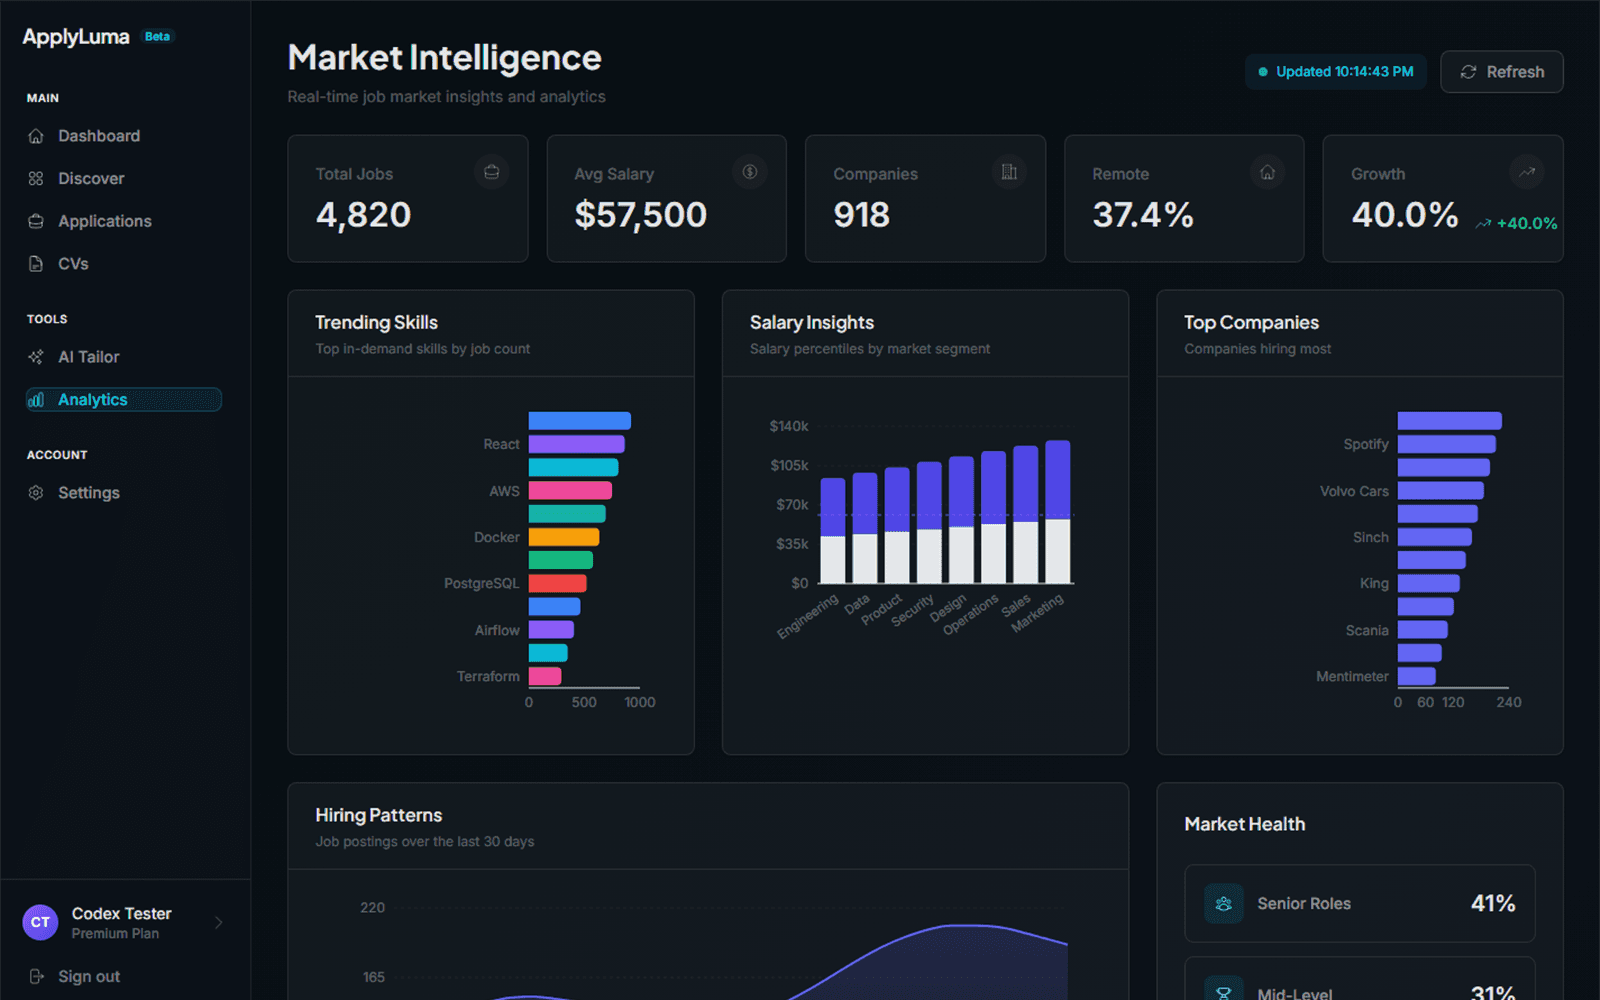The image size is (1600, 1000).
Task: Click the Discover grid icon
Action: point(36,178)
